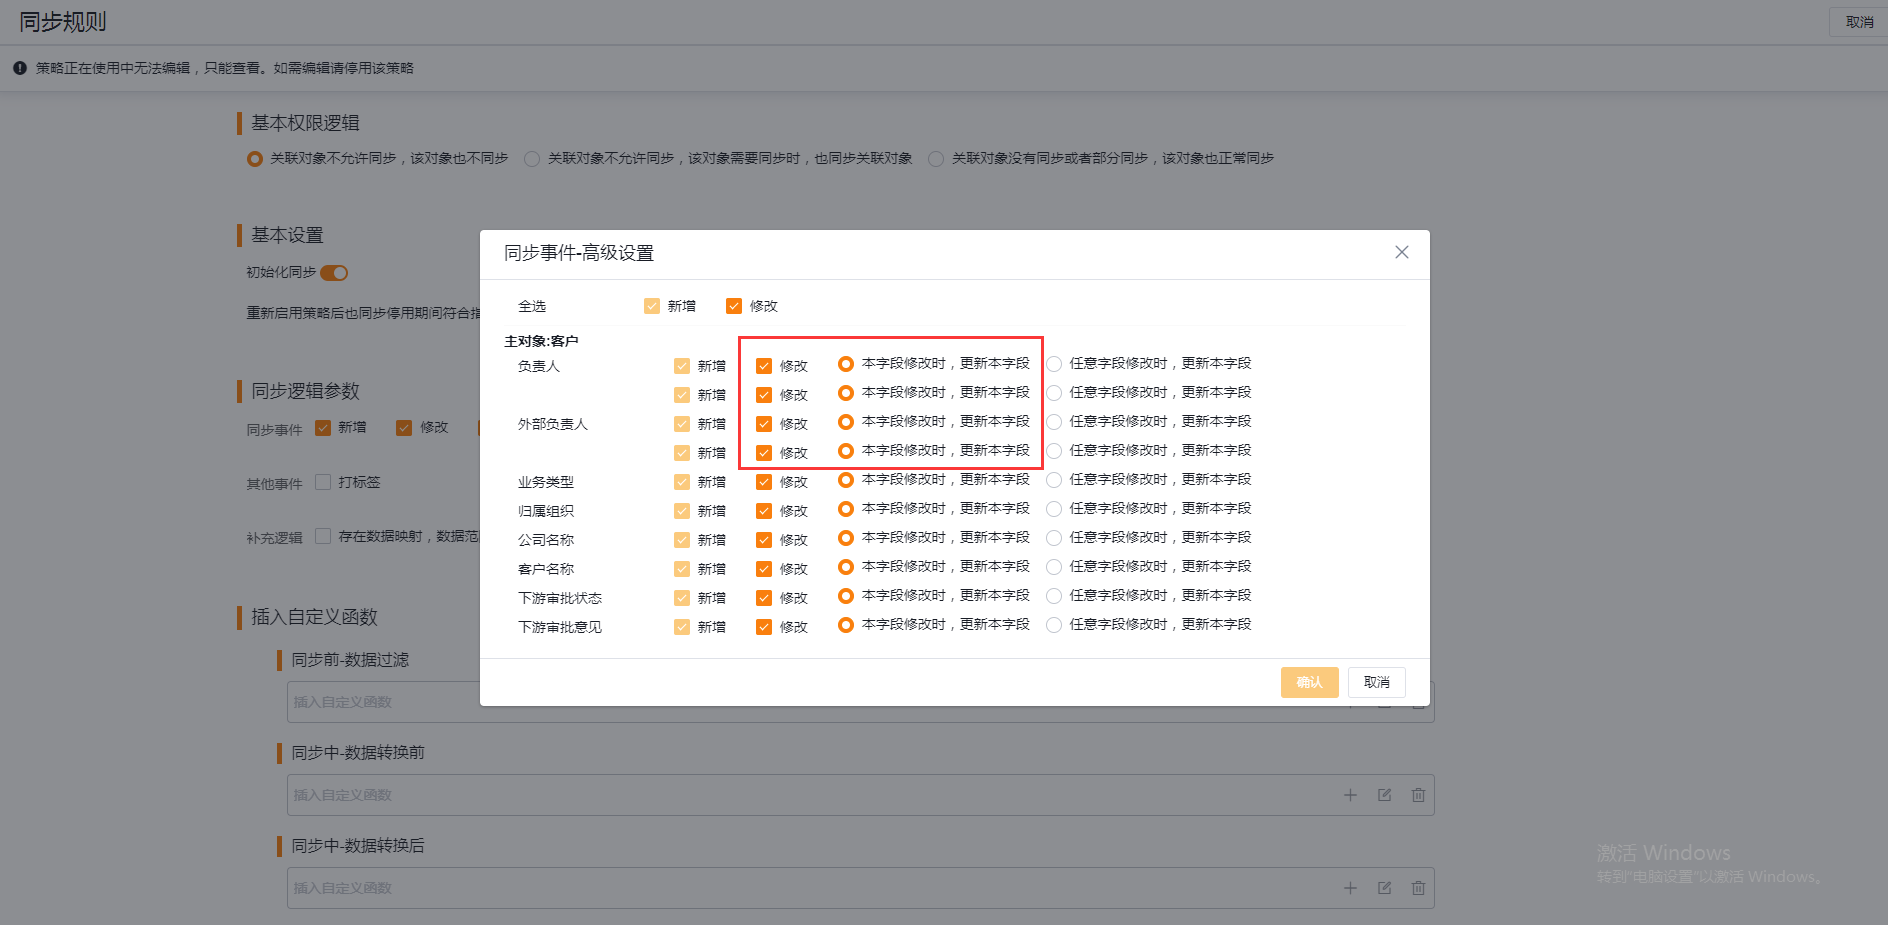
Task: Click the 确认 button in the dialog
Action: [1309, 681]
